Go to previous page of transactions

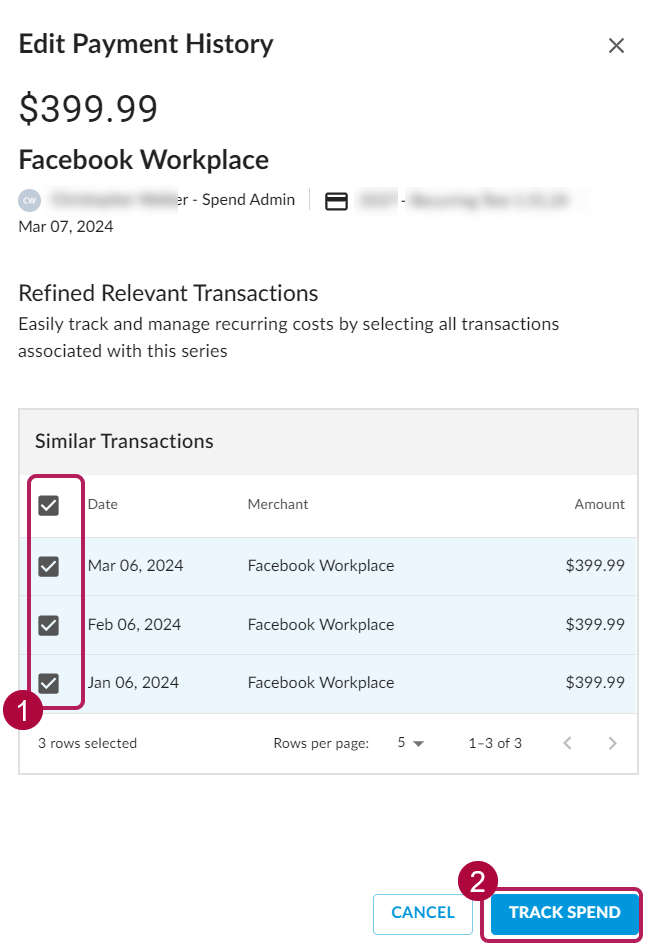[567, 744]
